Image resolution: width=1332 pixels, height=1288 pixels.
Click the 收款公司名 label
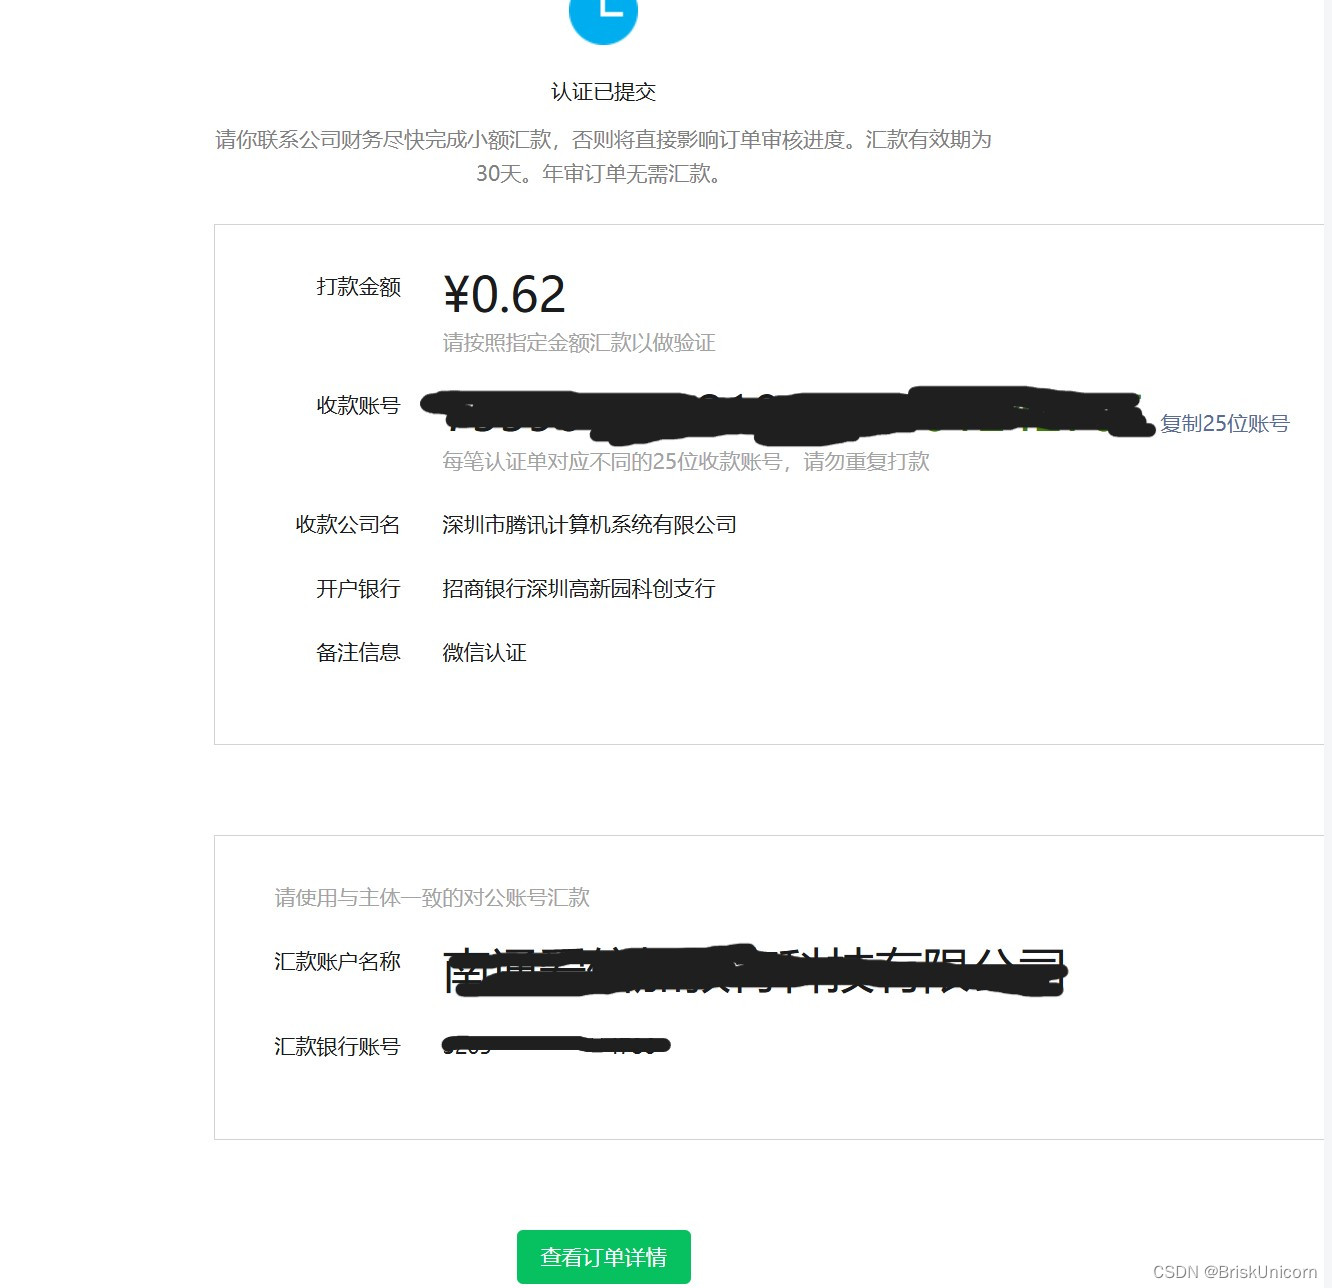(x=348, y=524)
